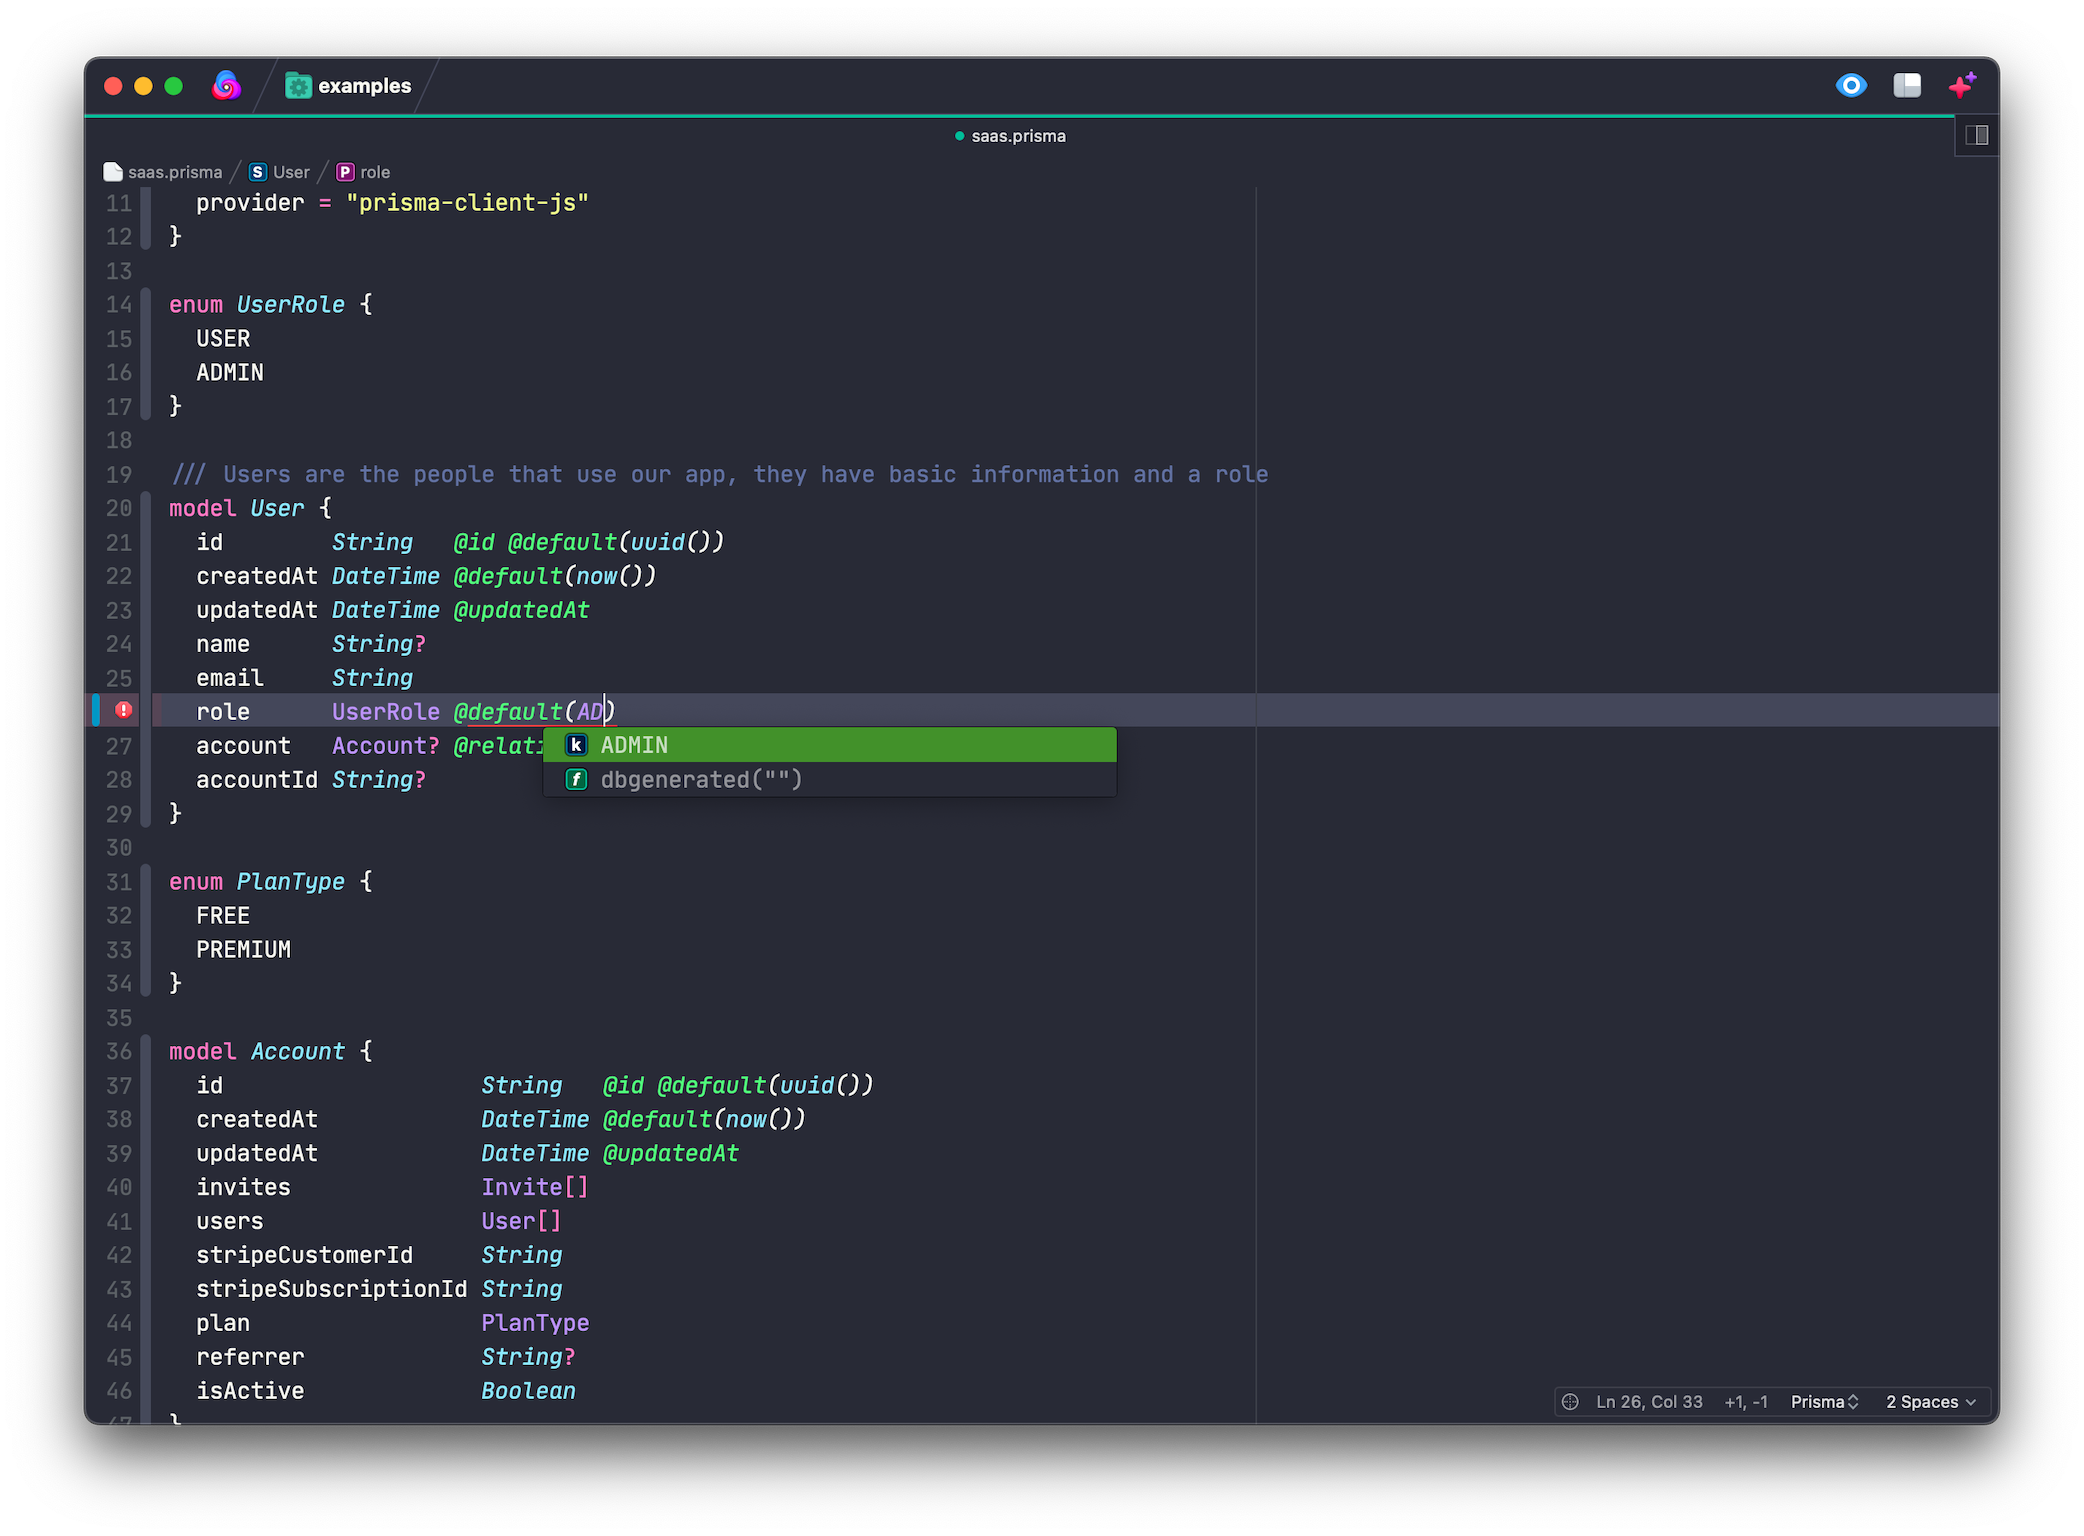Click the fold bar beside enum UserRole

[x=146, y=354]
